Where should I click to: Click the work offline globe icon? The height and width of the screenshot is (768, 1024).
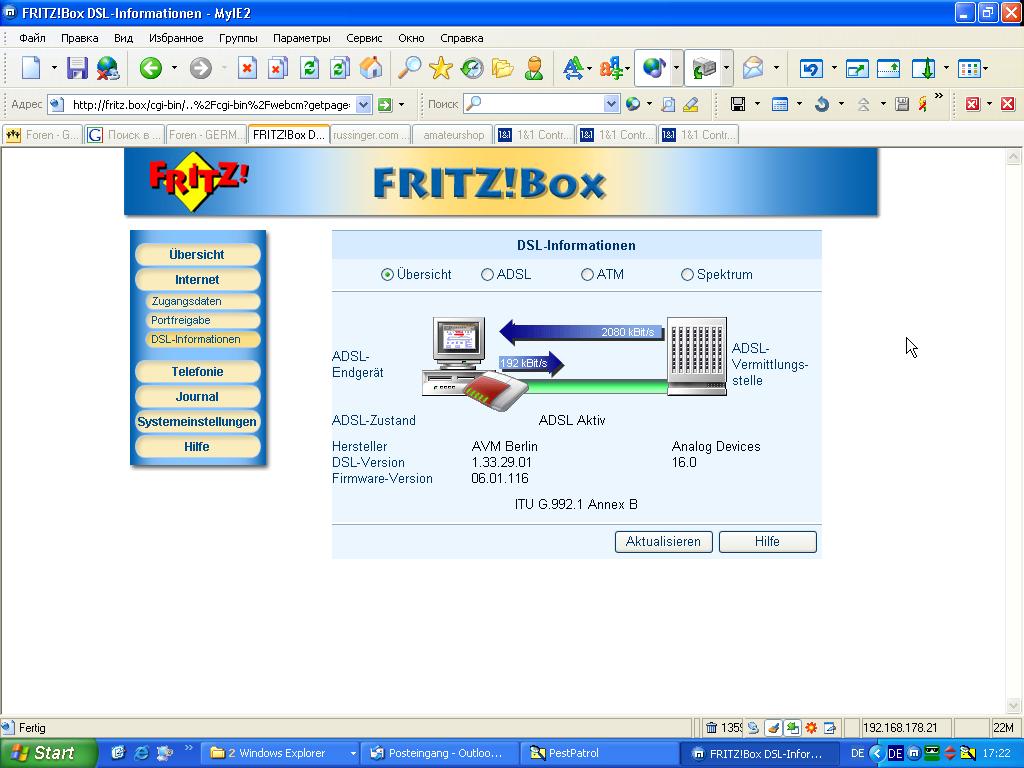(x=108, y=68)
